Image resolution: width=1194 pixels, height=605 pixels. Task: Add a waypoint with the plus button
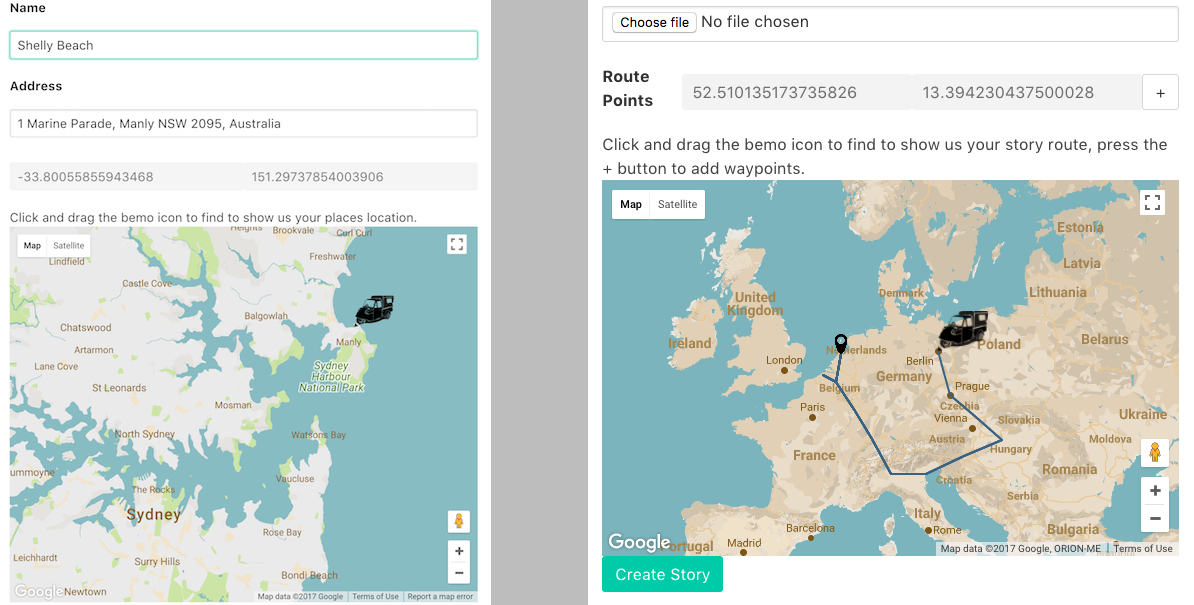pyautogui.click(x=1160, y=93)
